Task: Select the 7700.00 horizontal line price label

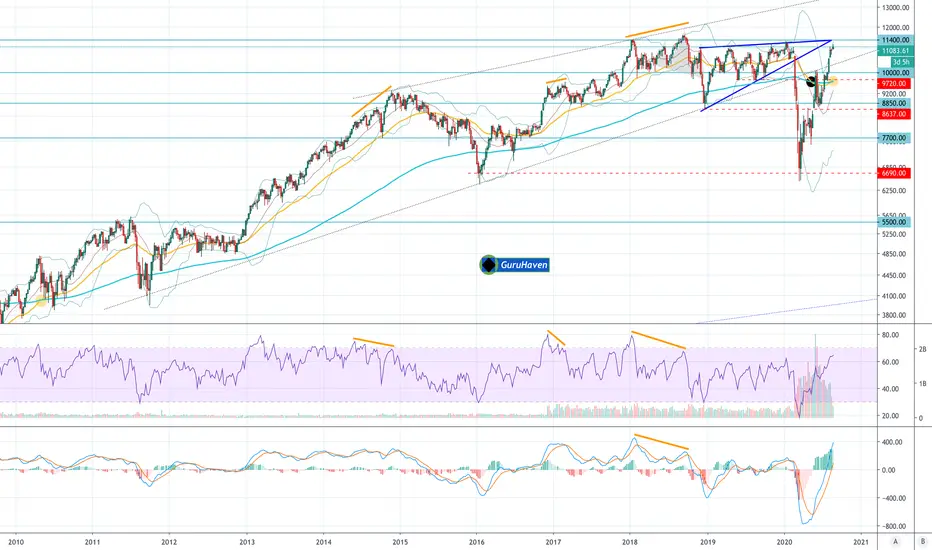Action: click(895, 138)
